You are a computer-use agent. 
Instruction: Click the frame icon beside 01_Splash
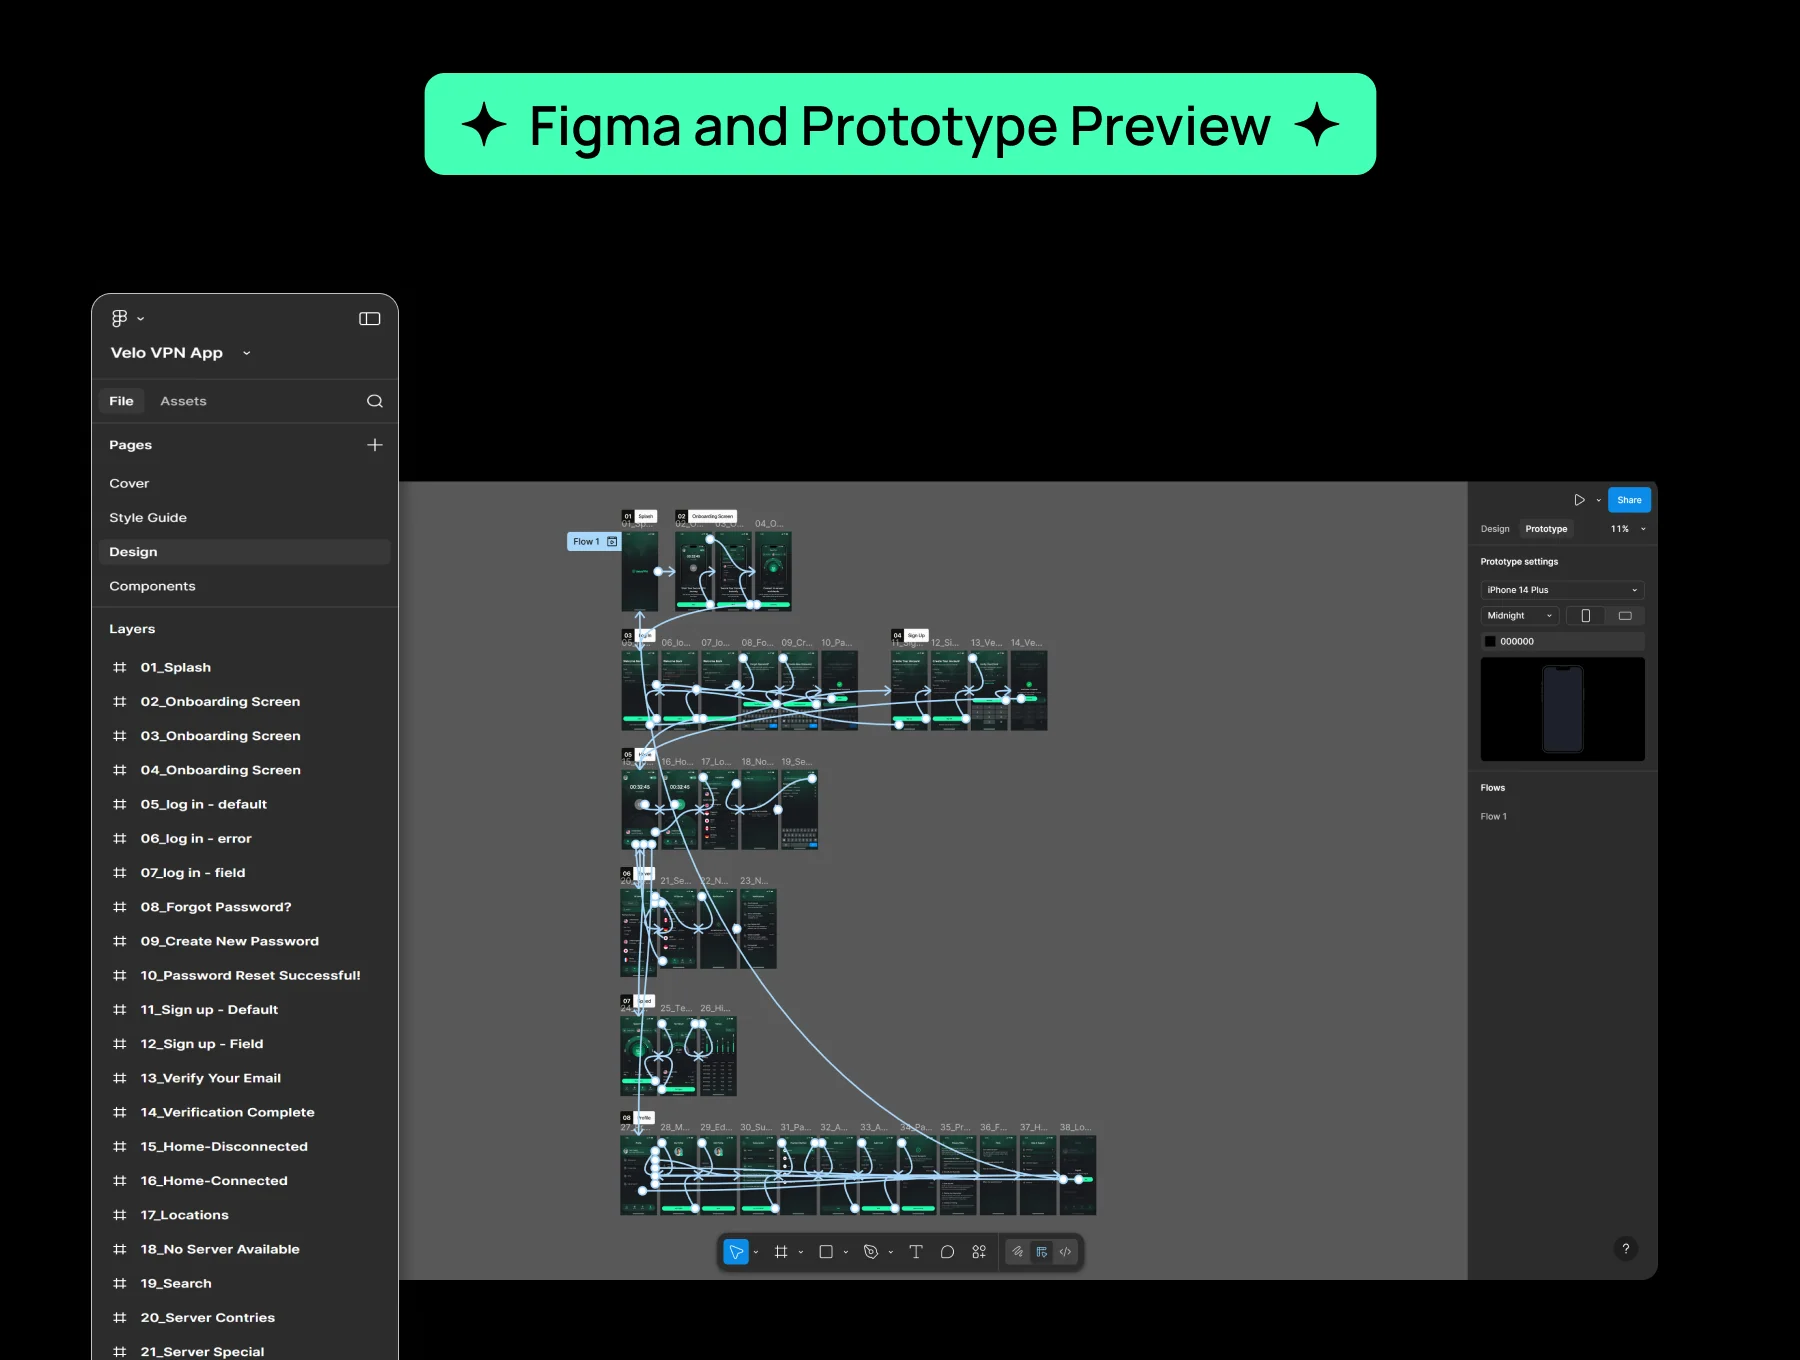tap(120, 667)
